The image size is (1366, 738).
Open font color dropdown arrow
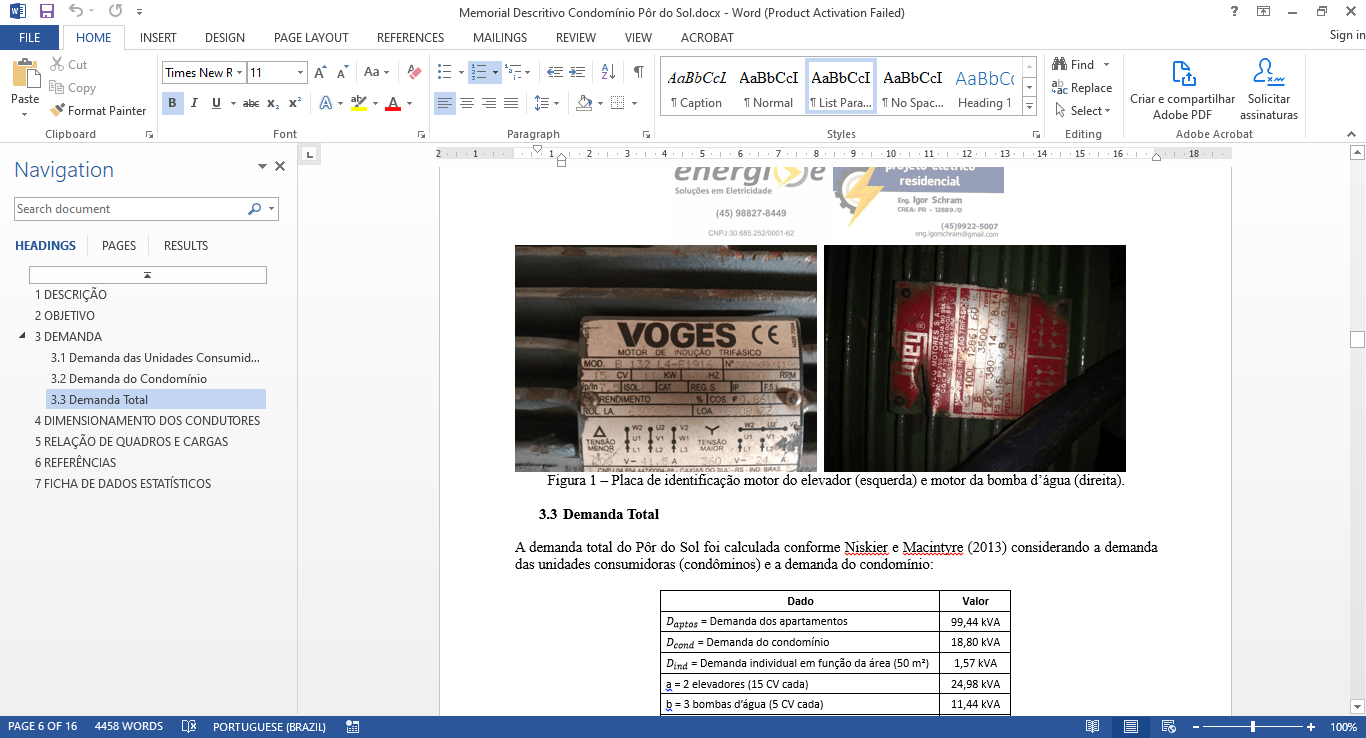pyautogui.click(x=409, y=103)
